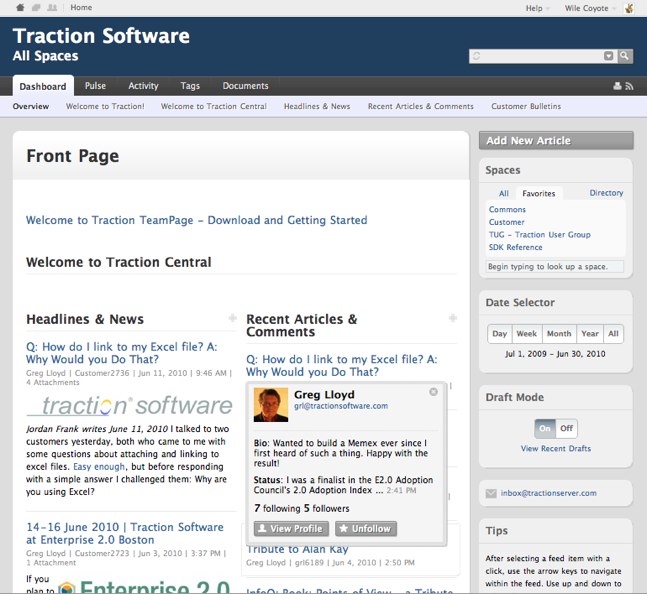Click the people icon in top bar
Screen dimensions: 647x594
tap(51, 8)
